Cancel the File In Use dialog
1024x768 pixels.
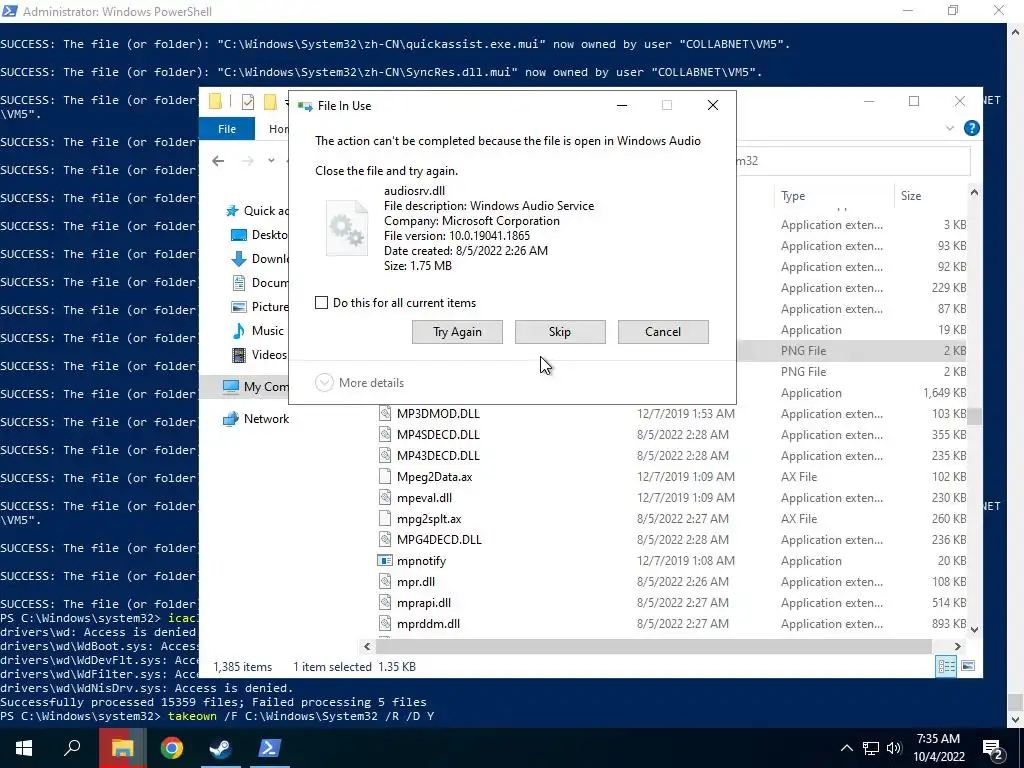click(x=663, y=332)
